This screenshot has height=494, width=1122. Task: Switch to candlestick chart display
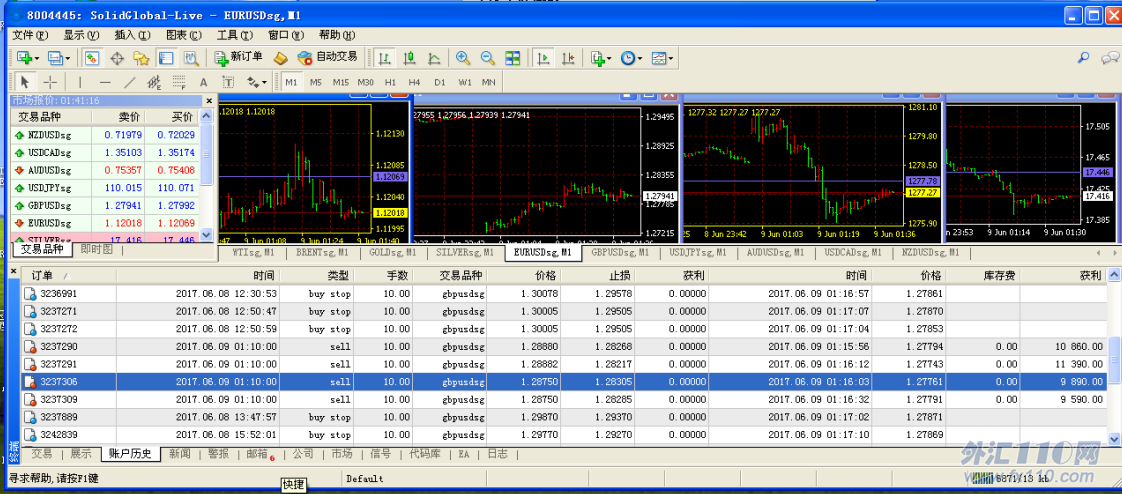click(410, 58)
